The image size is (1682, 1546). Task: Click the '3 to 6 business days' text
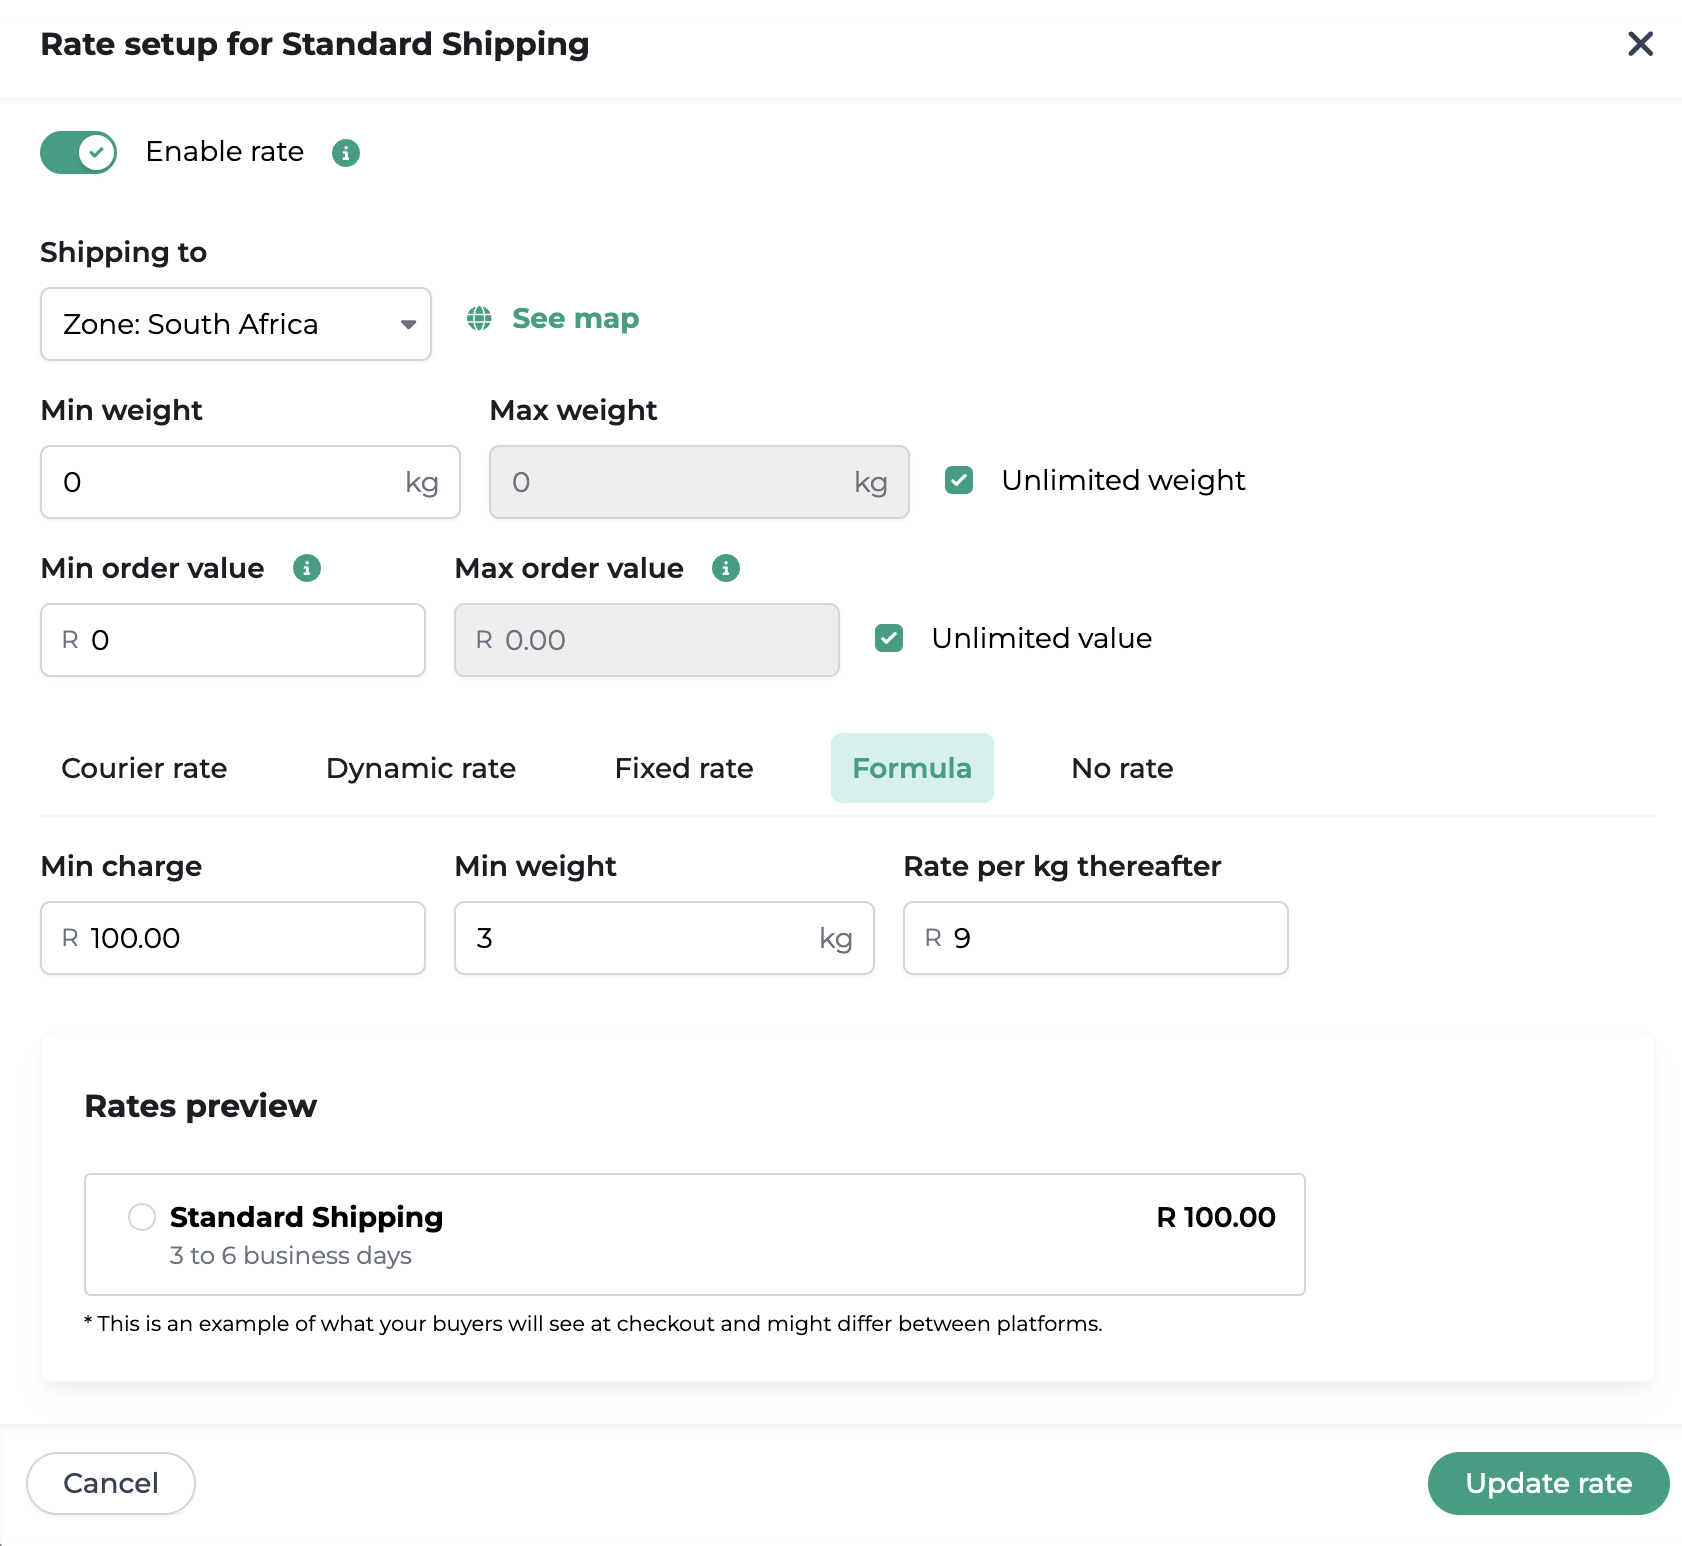point(291,1255)
